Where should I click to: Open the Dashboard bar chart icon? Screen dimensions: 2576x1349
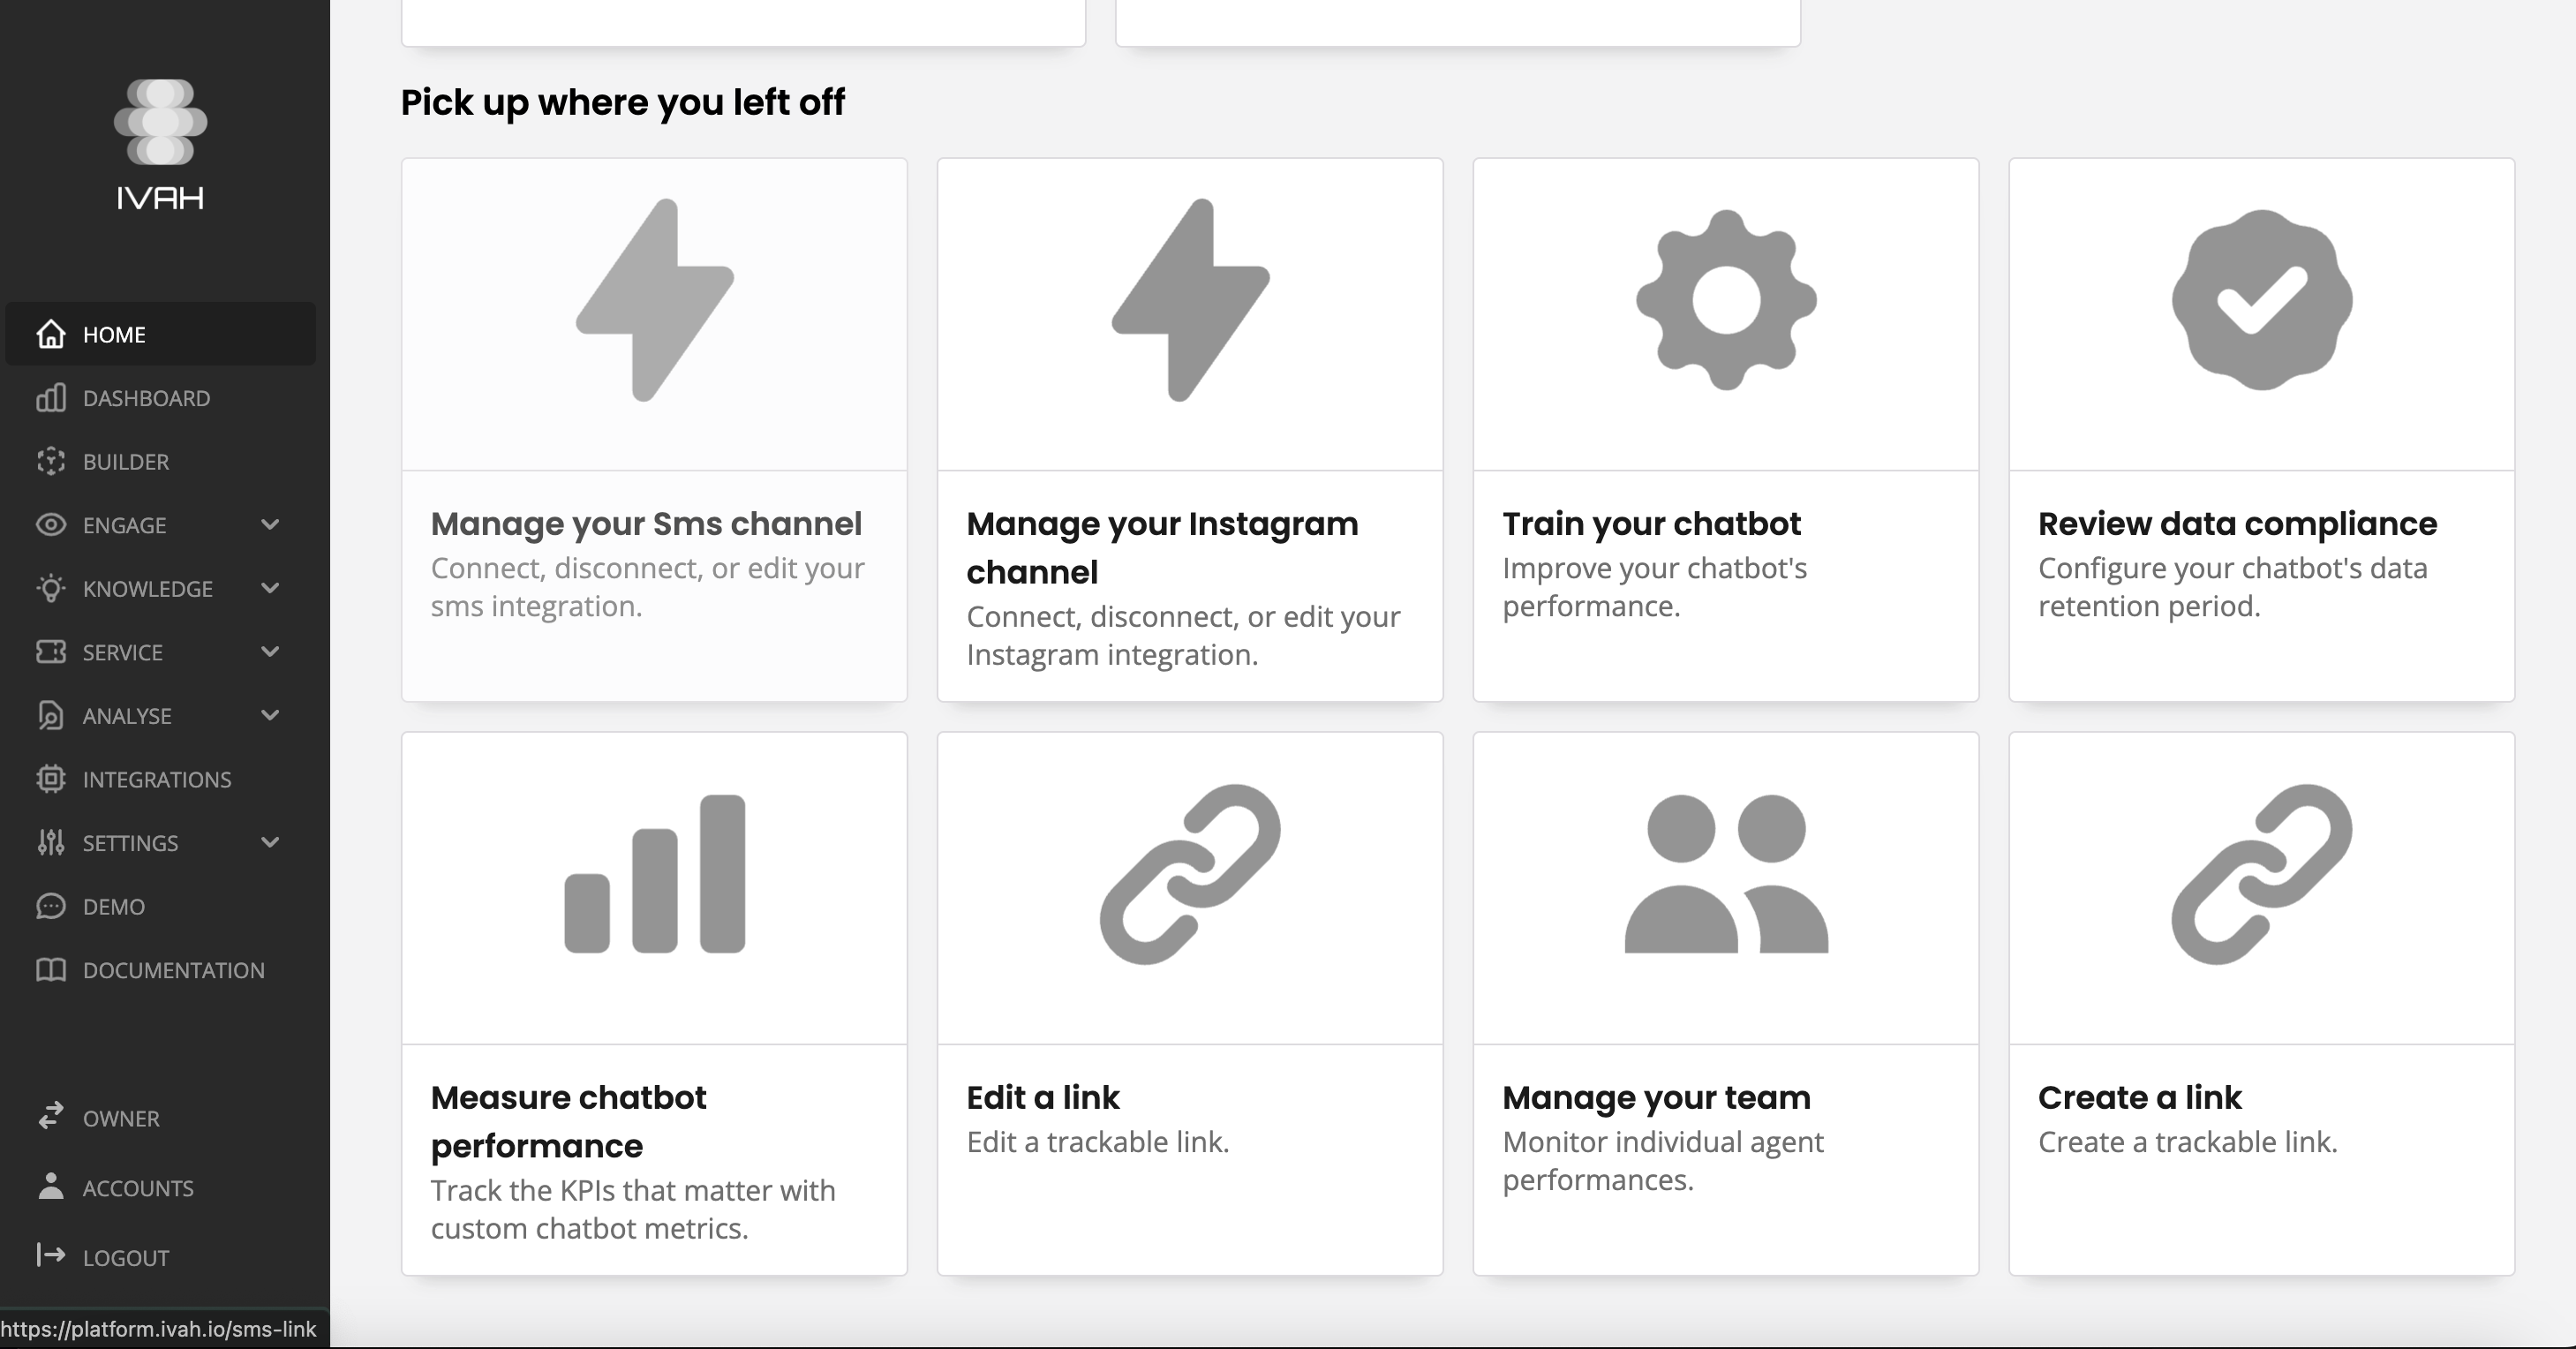pyautogui.click(x=50, y=398)
